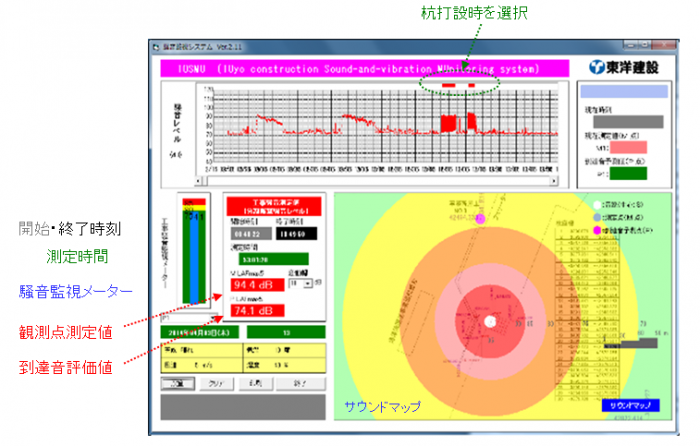This screenshot has height=446, width=700.
Task: Click the black end time field
Action: tap(296, 234)
